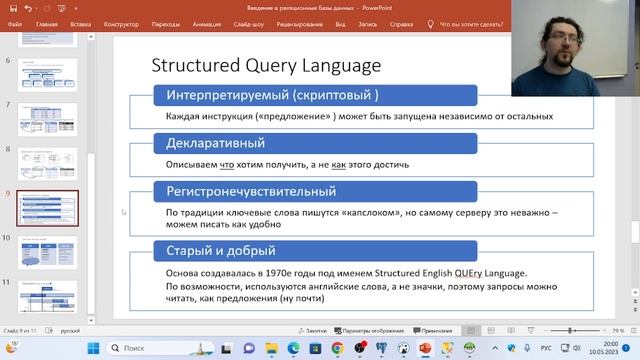The height and width of the screenshot is (360, 640).
Task: Click the spell check icon in status bar
Action: pos(49,331)
